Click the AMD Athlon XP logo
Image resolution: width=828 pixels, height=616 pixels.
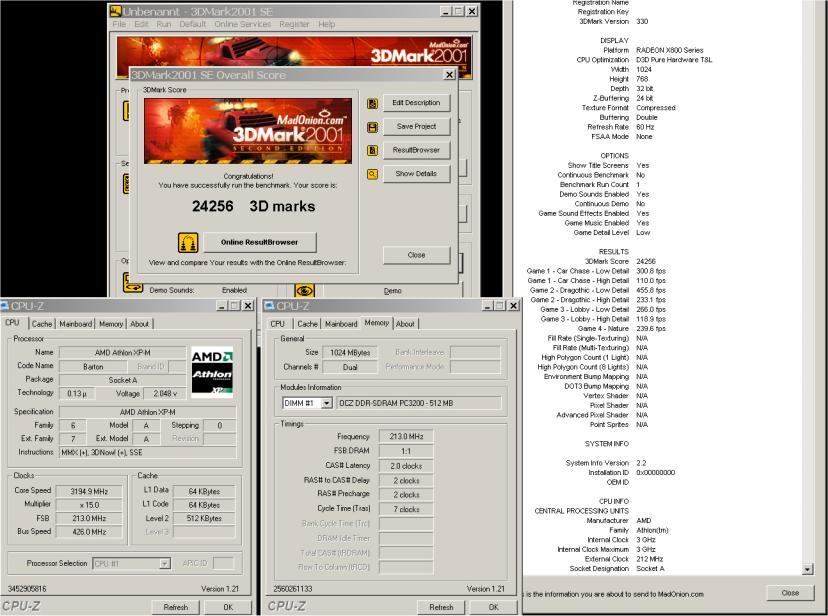click(x=212, y=372)
